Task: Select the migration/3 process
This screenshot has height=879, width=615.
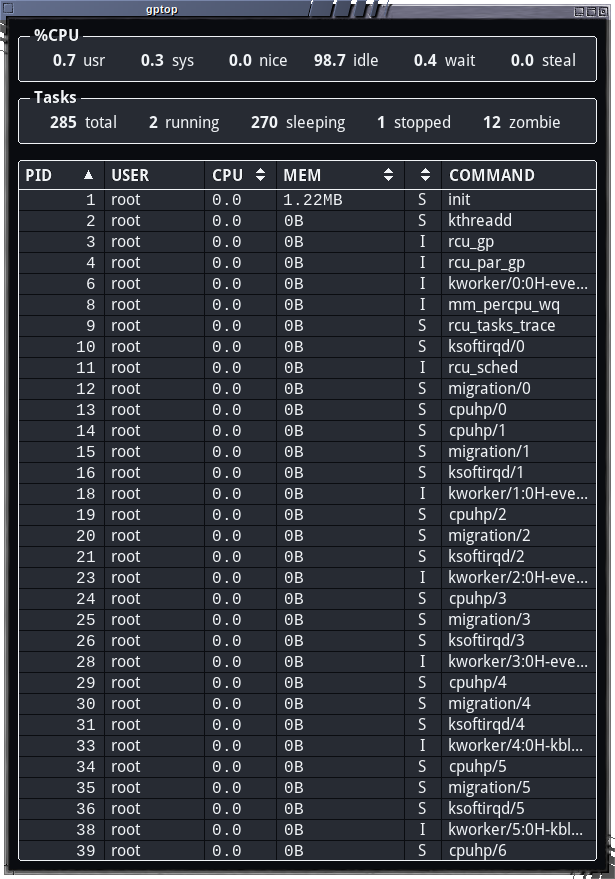Action: pos(307,621)
